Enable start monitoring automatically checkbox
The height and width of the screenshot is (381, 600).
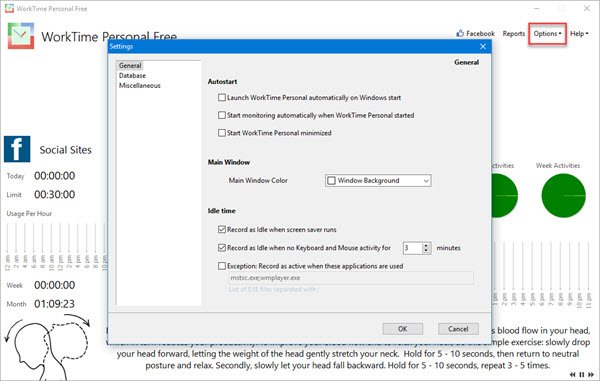(222, 115)
